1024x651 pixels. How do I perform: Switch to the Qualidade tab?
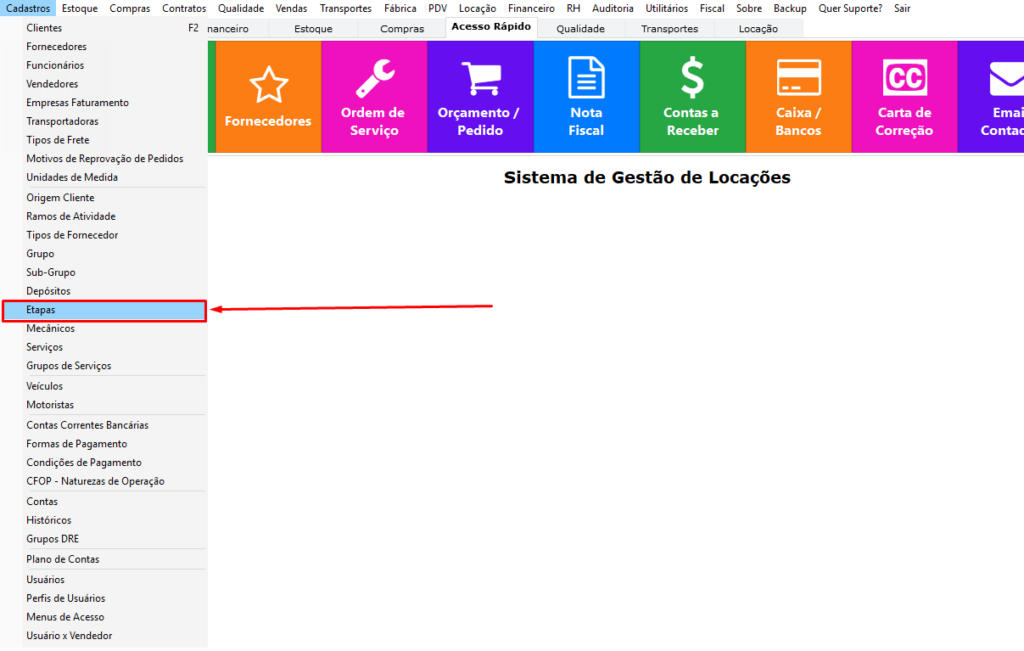coord(580,29)
